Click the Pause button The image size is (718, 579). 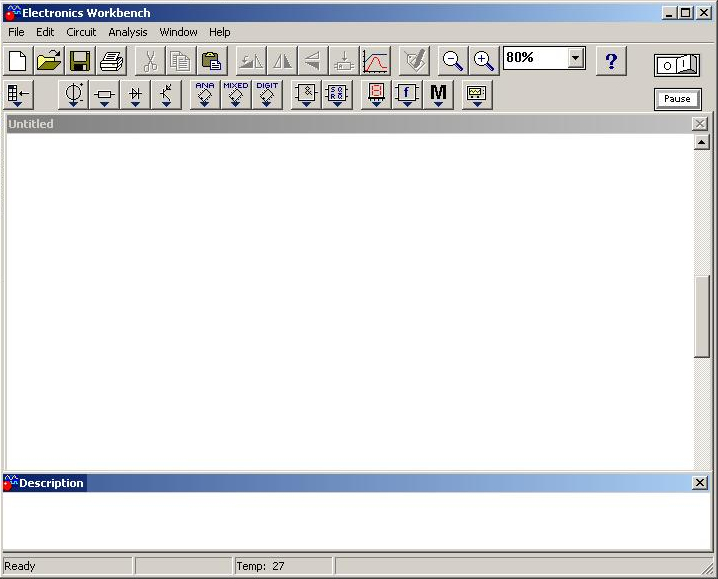point(677,99)
